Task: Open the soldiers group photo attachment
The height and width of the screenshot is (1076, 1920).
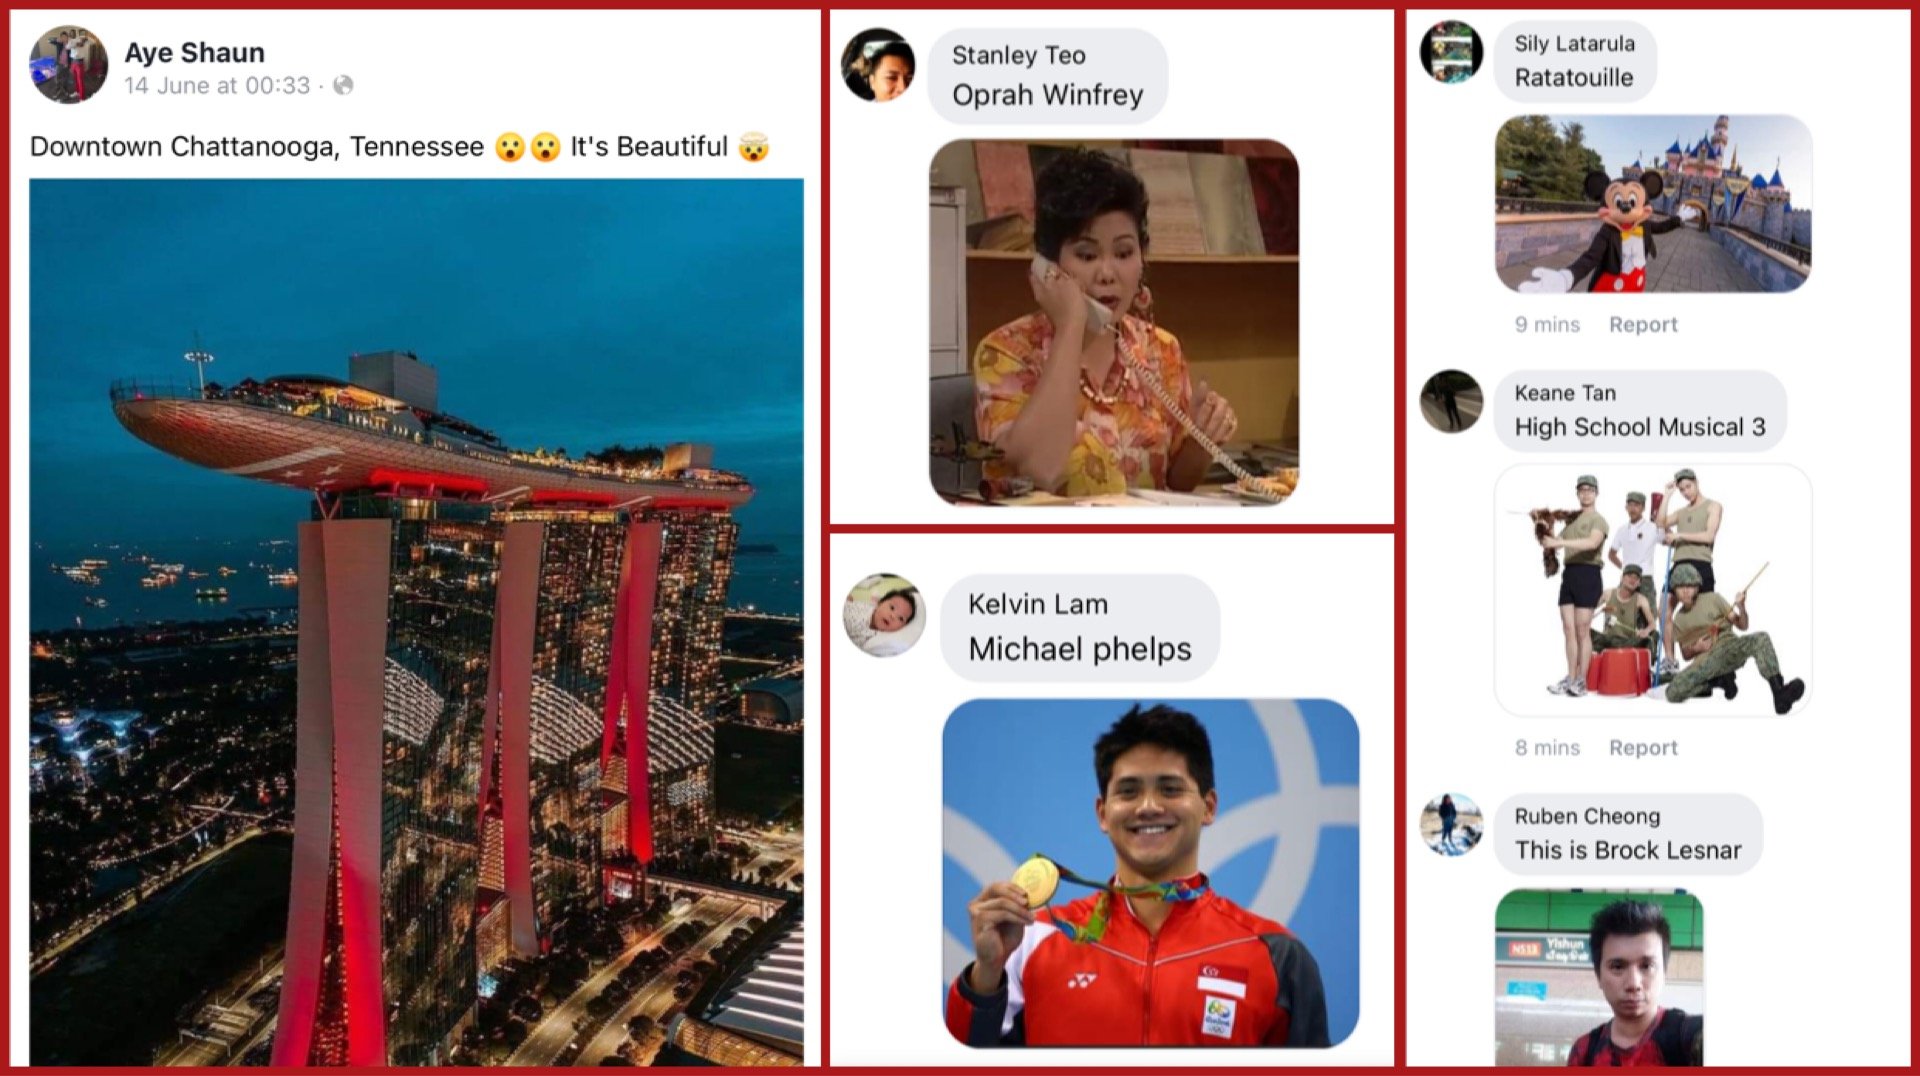Action: pyautogui.click(x=1653, y=590)
